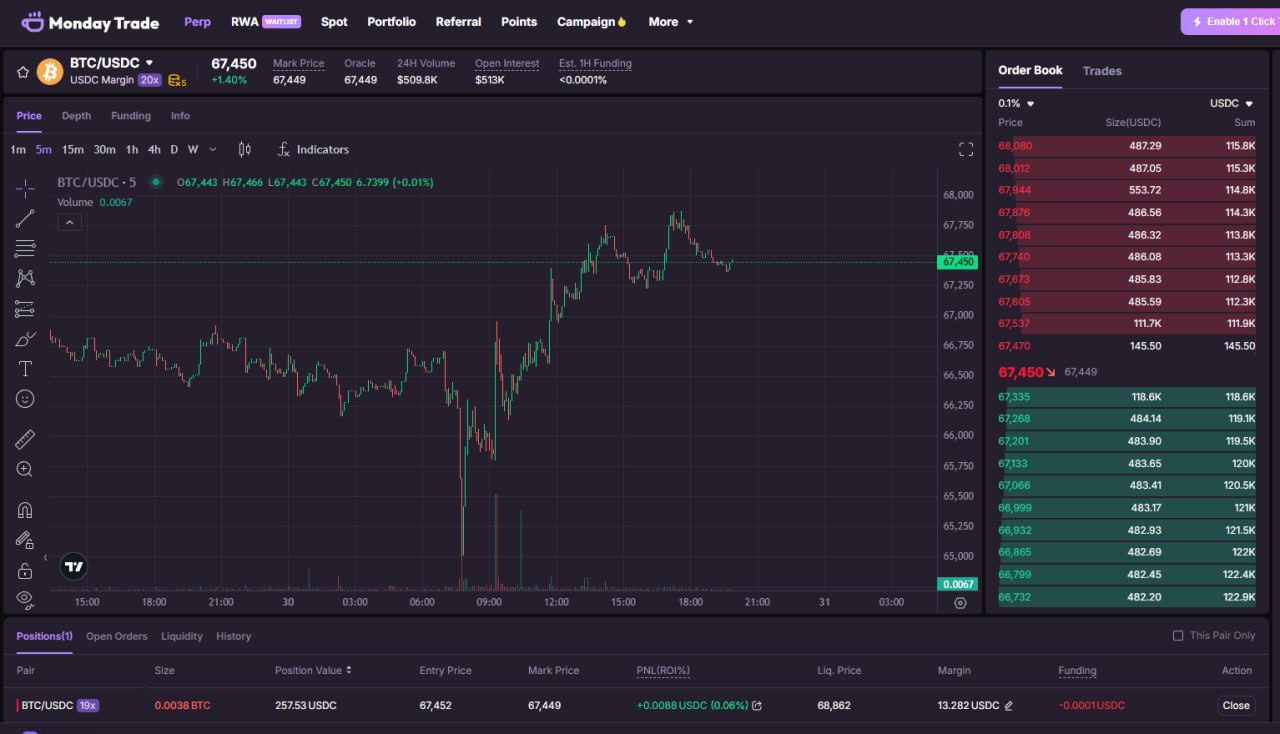This screenshot has height=734, width=1280.
Task: Select the ruler measure tool
Action: tap(25, 439)
